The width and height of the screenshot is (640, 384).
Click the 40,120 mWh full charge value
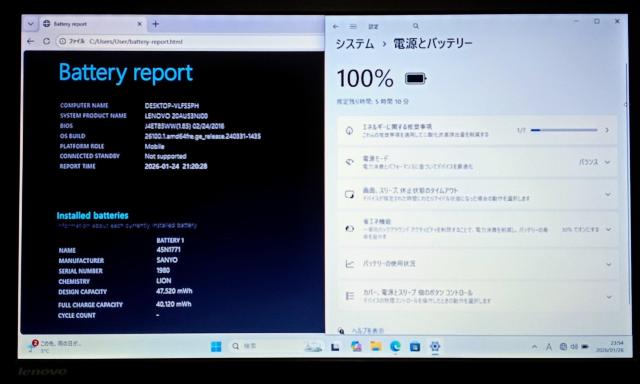coord(173,304)
